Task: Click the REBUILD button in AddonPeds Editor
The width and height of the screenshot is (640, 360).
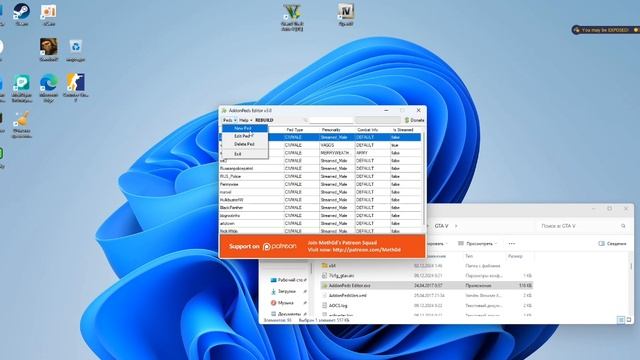Action: (264, 120)
